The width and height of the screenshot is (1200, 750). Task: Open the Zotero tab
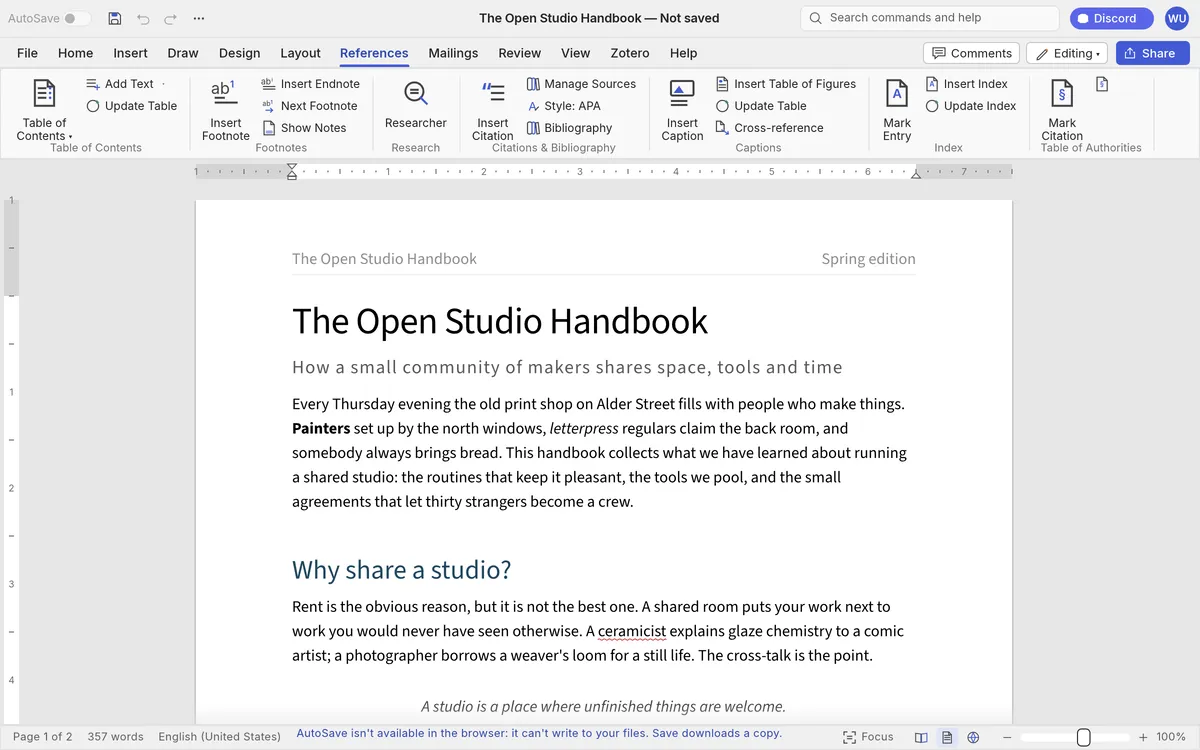click(x=630, y=53)
